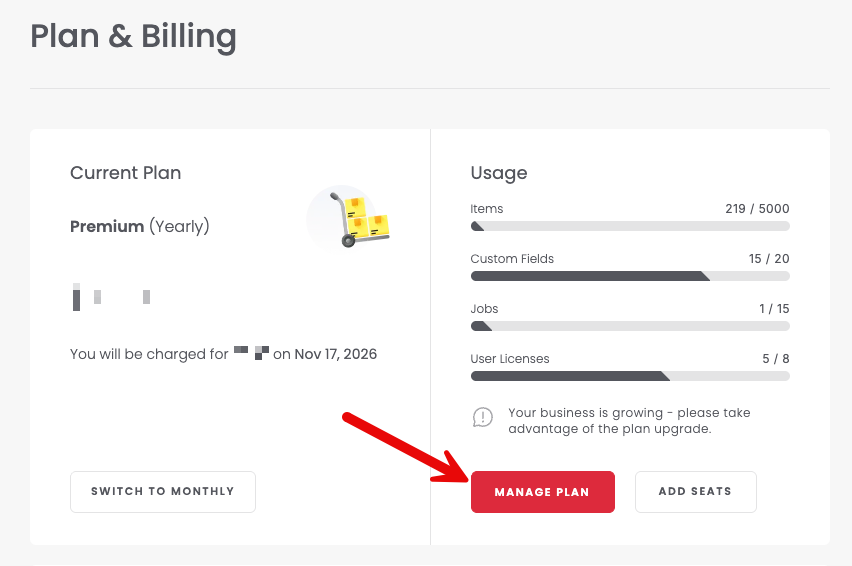Screen dimensions: 852x566
Task: Click the Manage Plan button
Action: [542, 492]
